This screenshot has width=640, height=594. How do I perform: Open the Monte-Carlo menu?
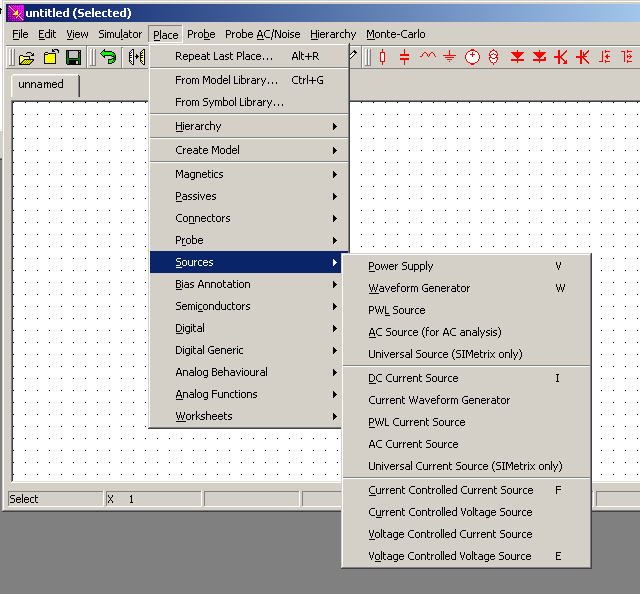pos(396,34)
